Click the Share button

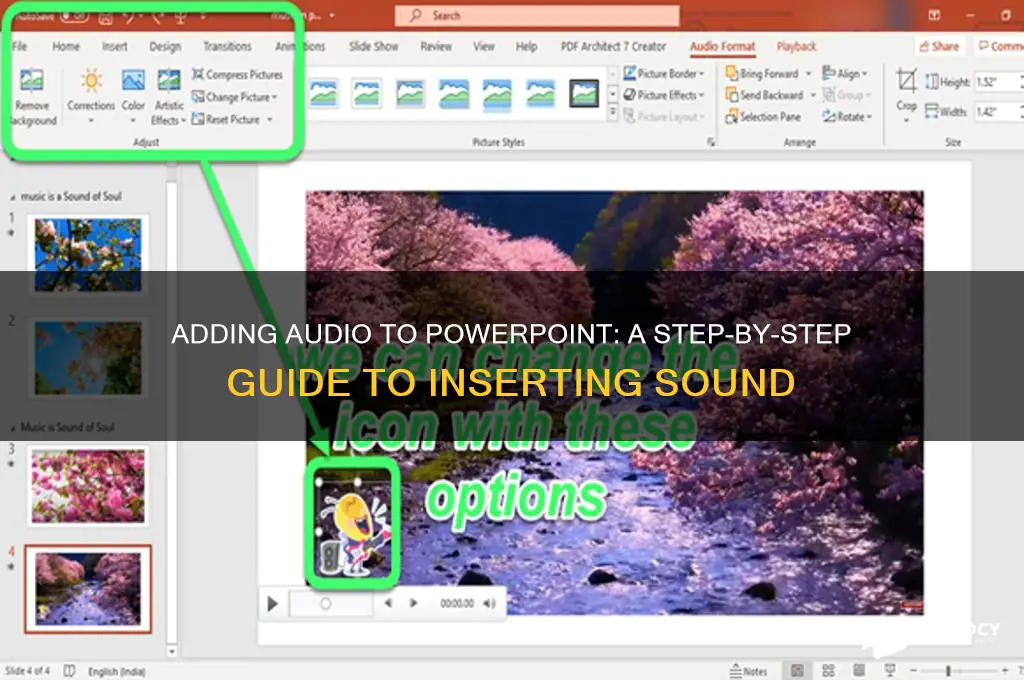(x=939, y=46)
